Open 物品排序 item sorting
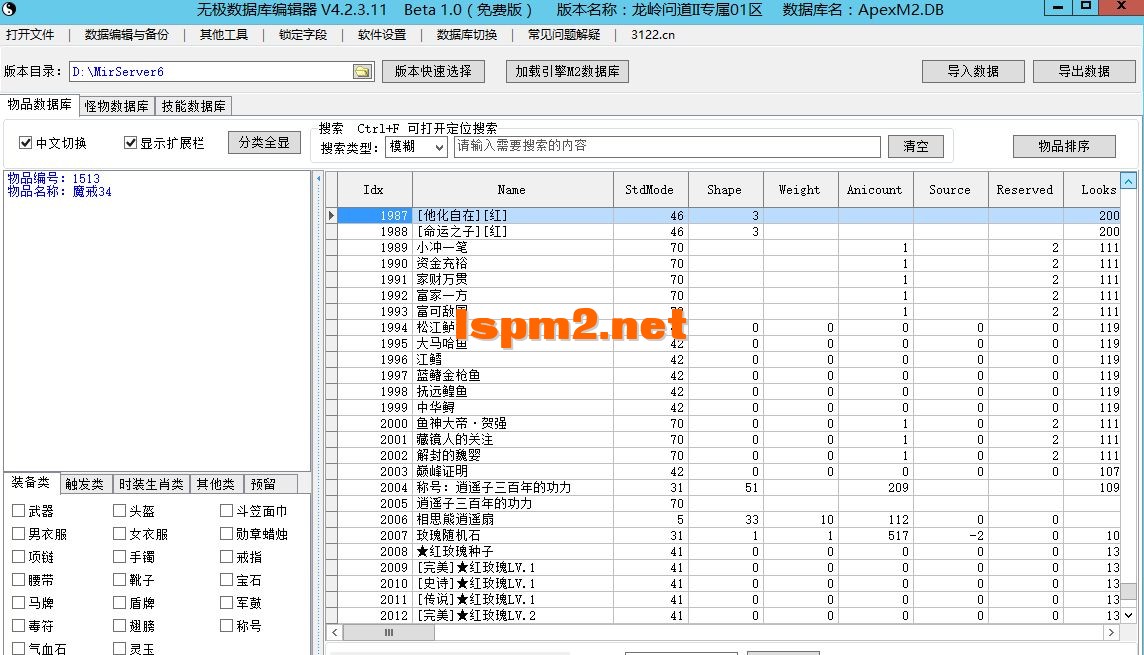Viewport: 1144px width, 655px height. click(x=1063, y=146)
